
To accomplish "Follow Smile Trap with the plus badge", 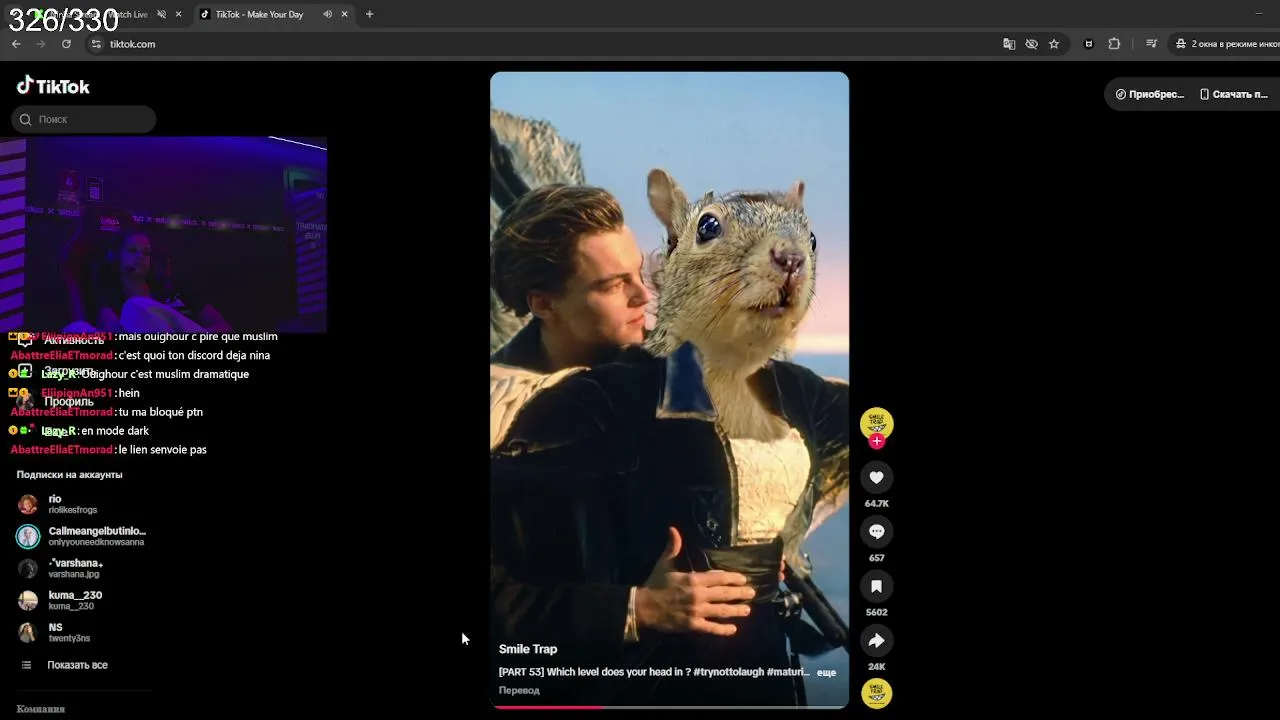I will click(x=877, y=441).
